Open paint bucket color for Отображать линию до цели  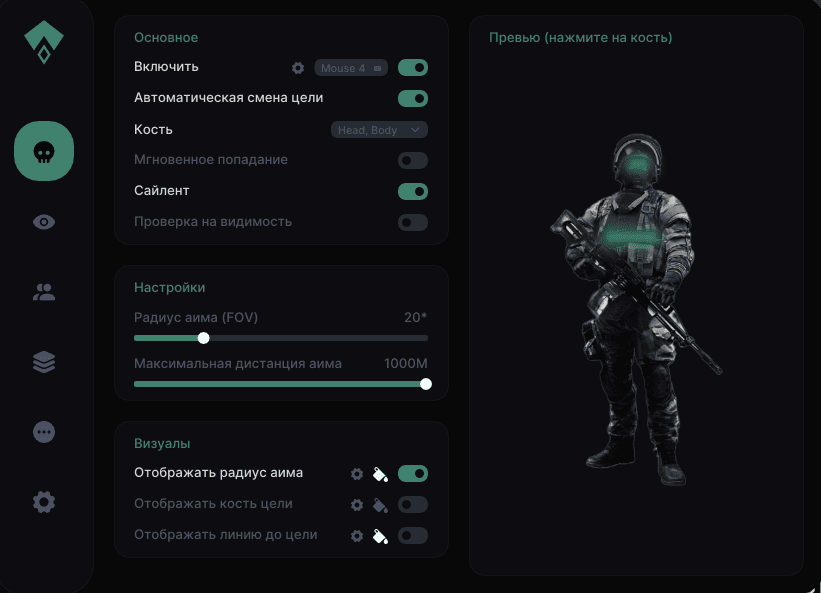coord(380,536)
